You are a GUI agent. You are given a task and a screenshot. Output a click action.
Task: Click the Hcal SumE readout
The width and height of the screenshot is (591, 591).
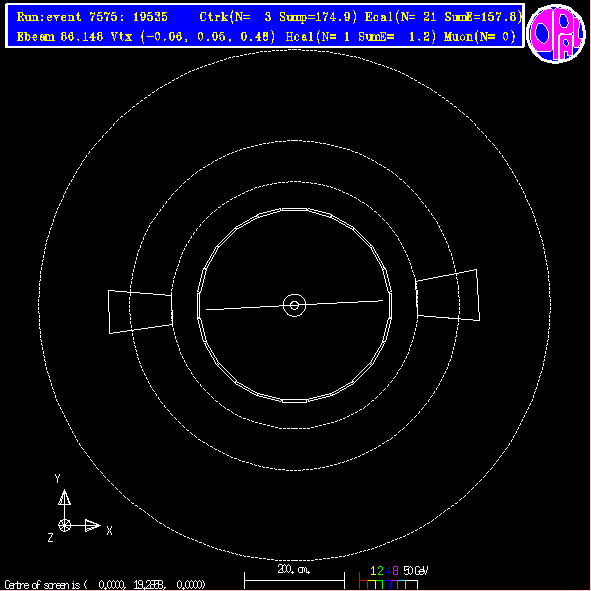pyautogui.click(x=361, y=37)
